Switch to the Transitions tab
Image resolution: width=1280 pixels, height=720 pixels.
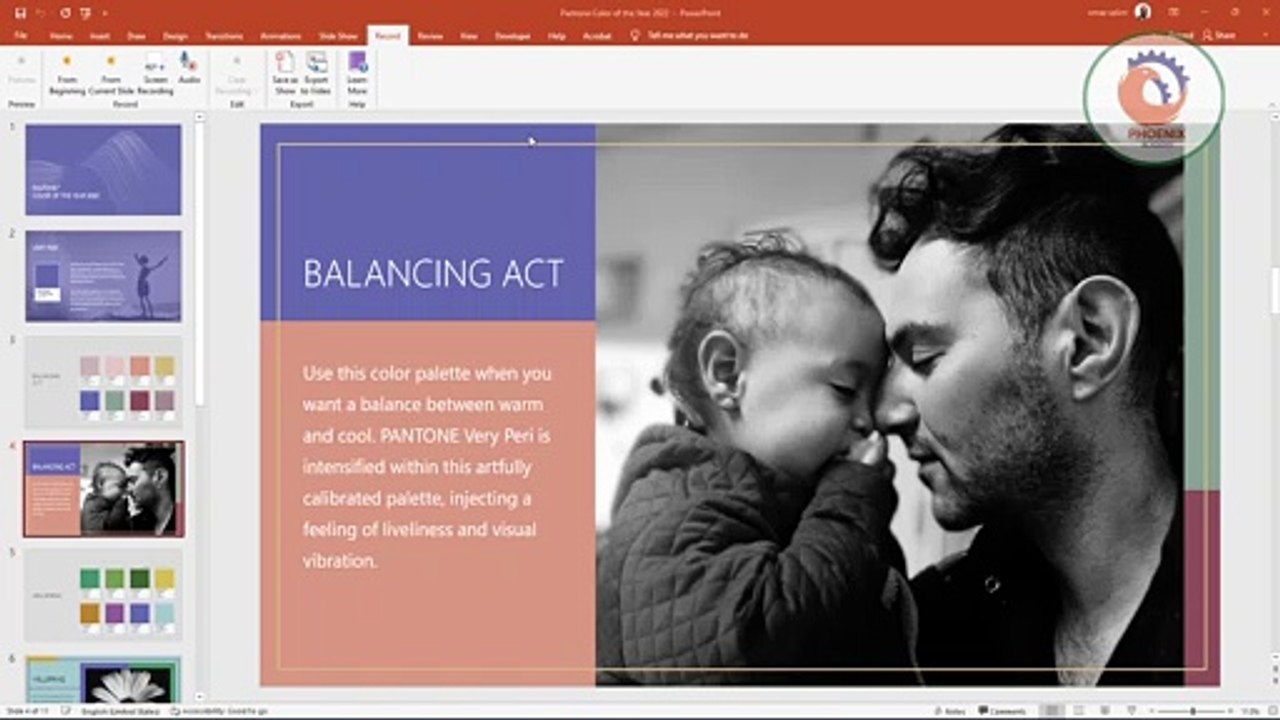click(x=224, y=36)
